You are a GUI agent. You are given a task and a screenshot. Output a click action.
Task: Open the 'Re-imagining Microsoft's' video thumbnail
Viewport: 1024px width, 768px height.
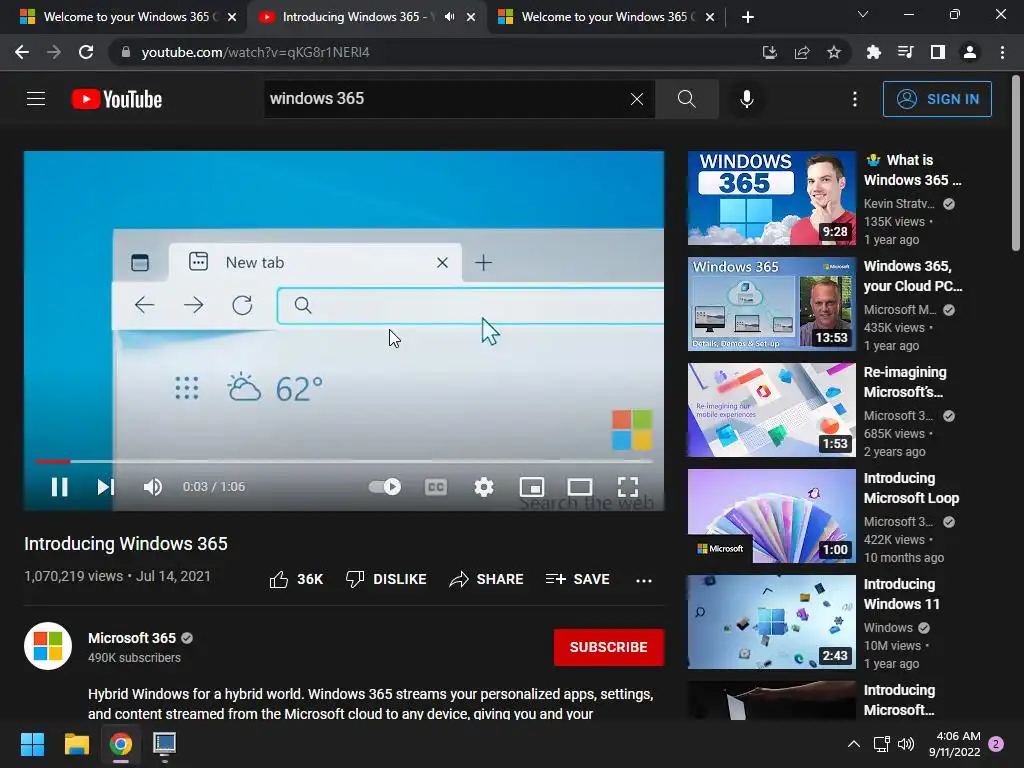click(771, 409)
